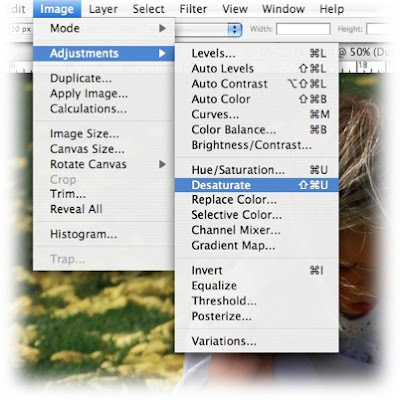Viewport: 400px width, 400px height.
Task: Apply Invert adjustment
Action: coord(257,270)
